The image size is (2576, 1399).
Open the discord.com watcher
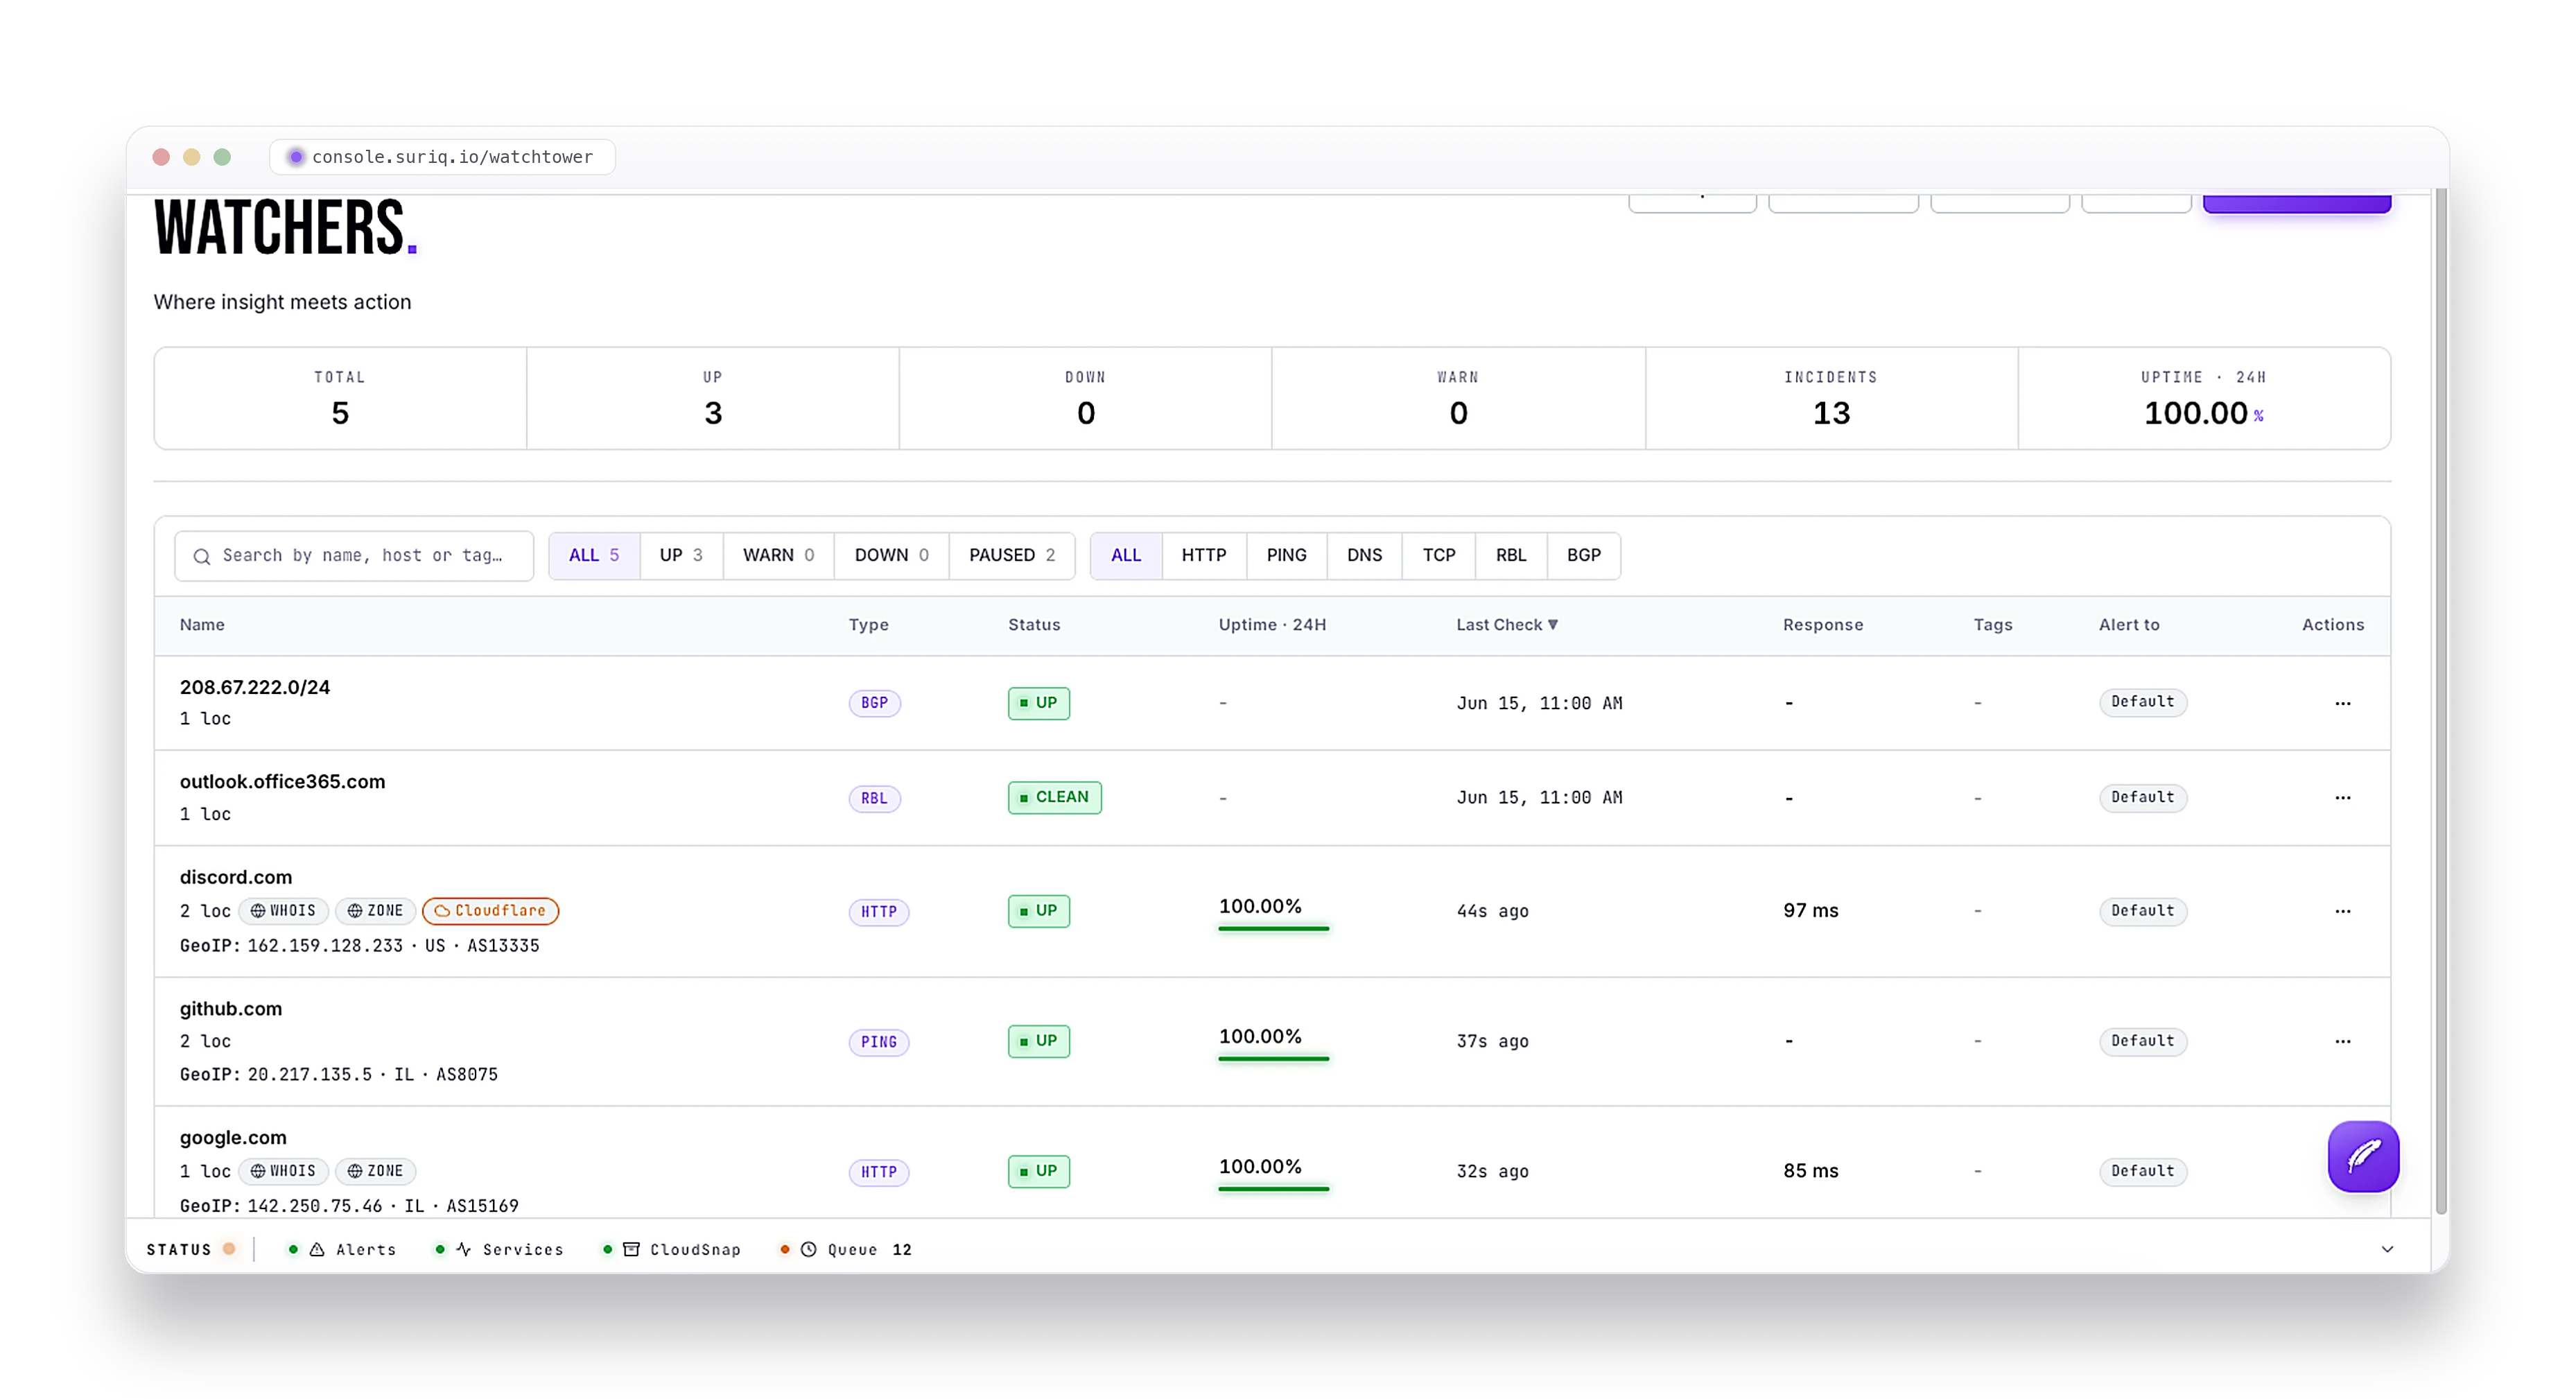(236, 877)
